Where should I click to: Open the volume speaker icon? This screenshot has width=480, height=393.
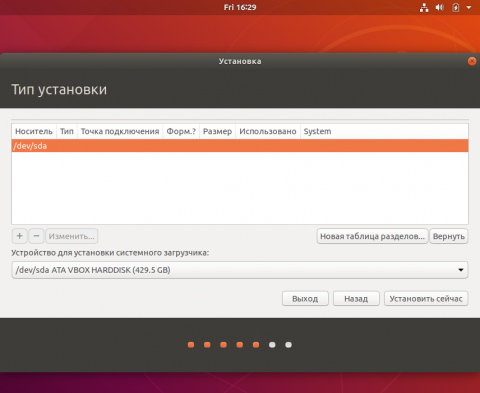[x=440, y=7]
